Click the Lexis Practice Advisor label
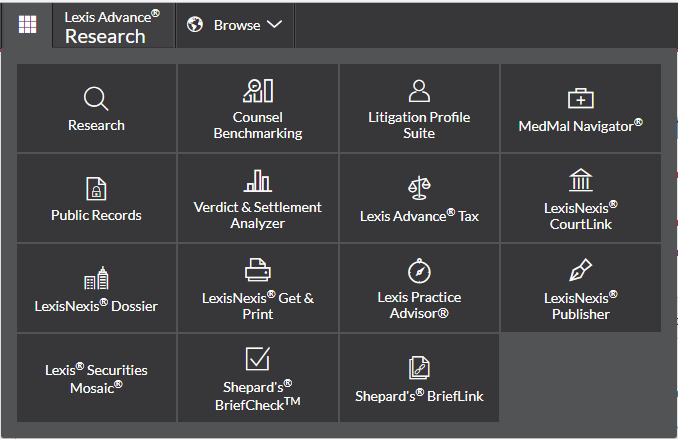 click(x=419, y=305)
